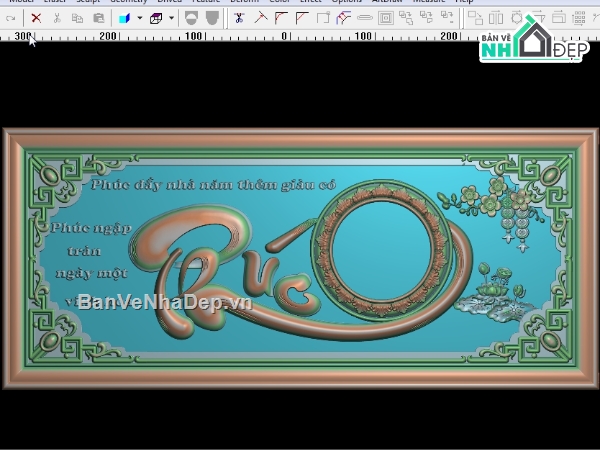This screenshot has width=600, height=450.
Task: Select the straight chamfer corner tool
Action: pos(302,18)
